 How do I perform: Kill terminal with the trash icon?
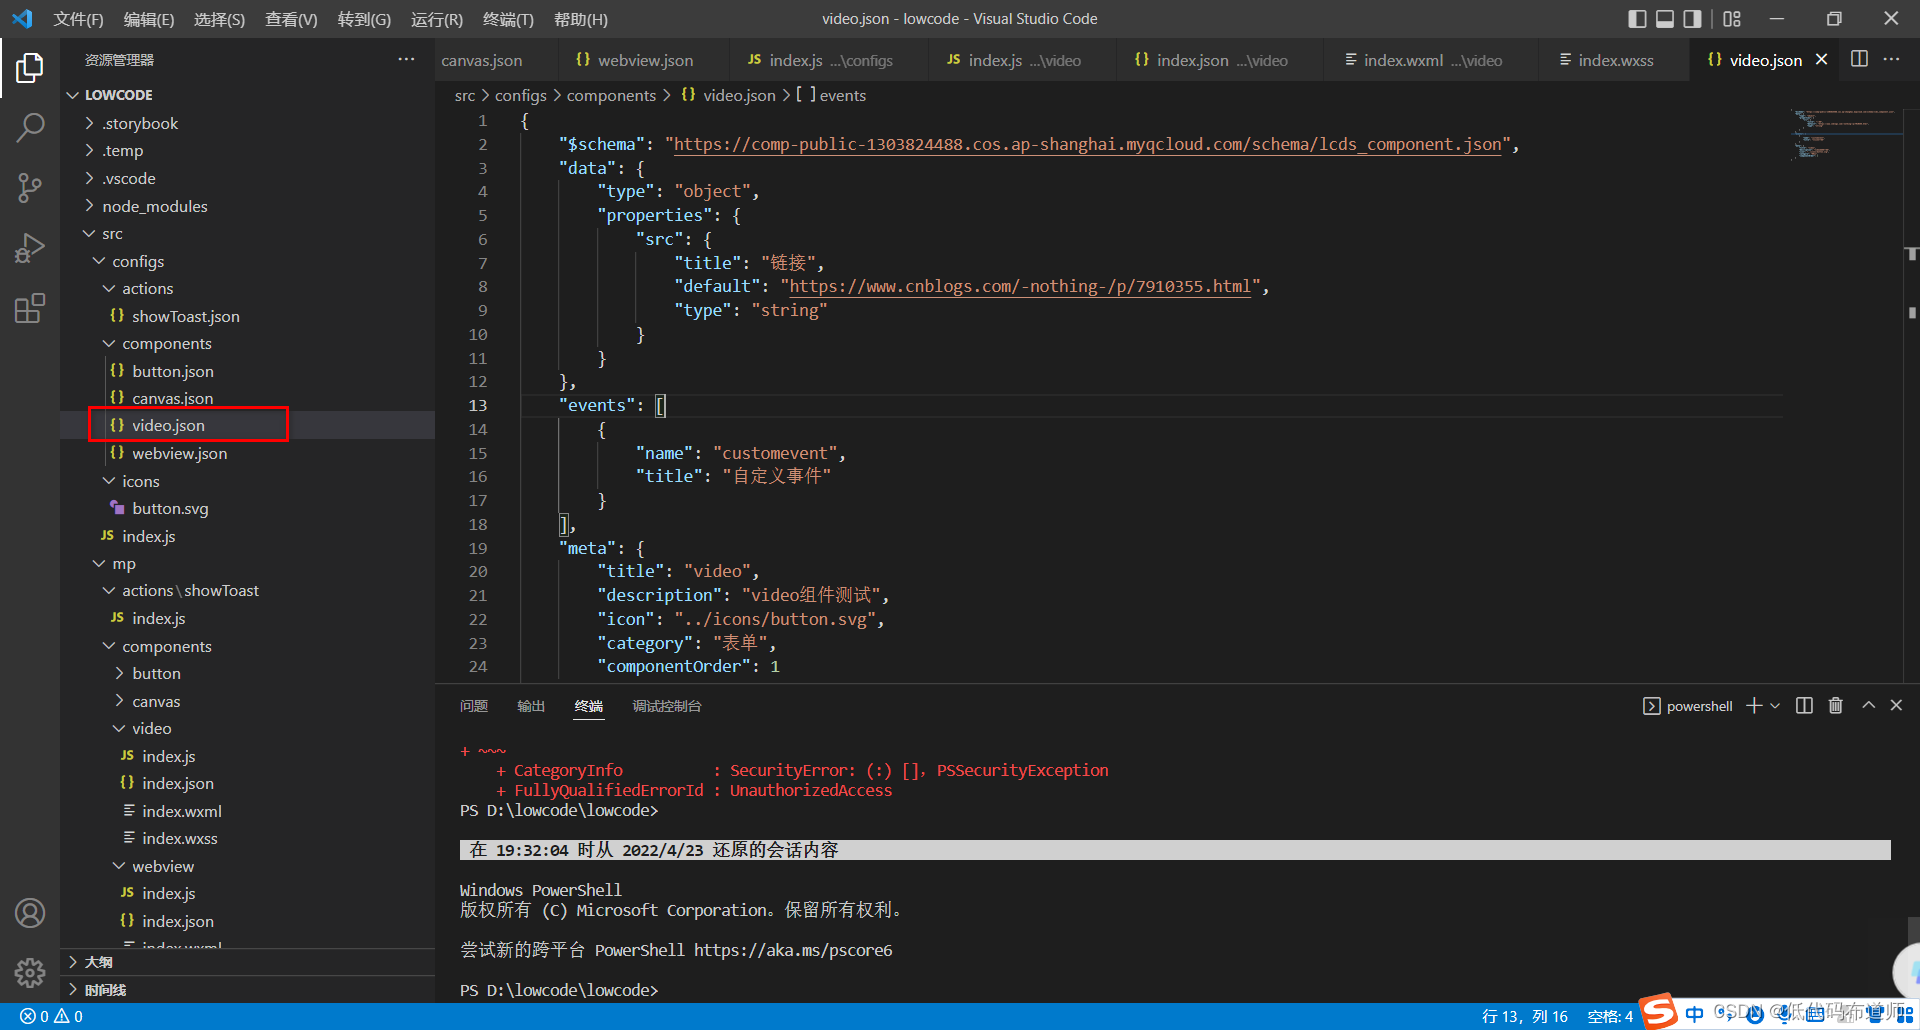(x=1835, y=706)
